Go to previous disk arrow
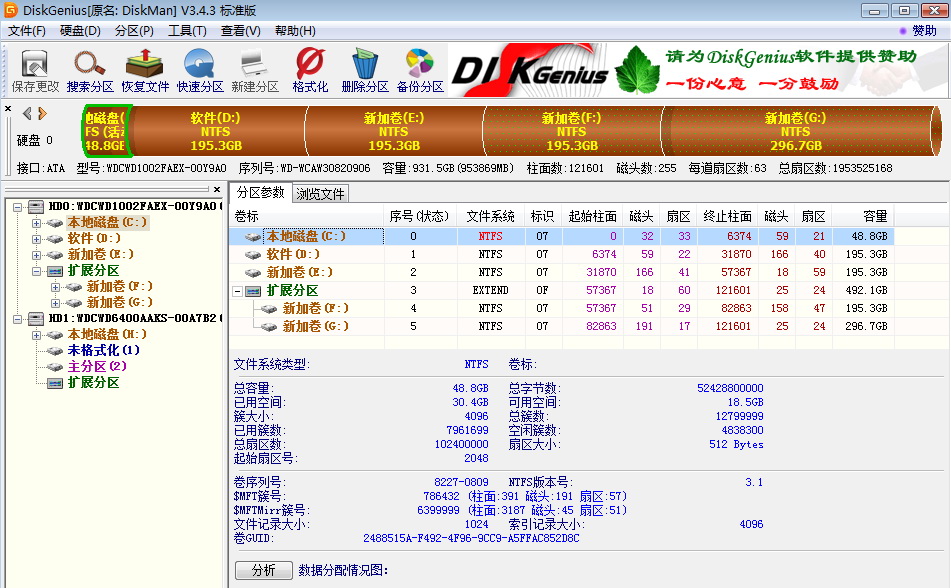This screenshot has height=588, width=951. pyautogui.click(x=27, y=113)
